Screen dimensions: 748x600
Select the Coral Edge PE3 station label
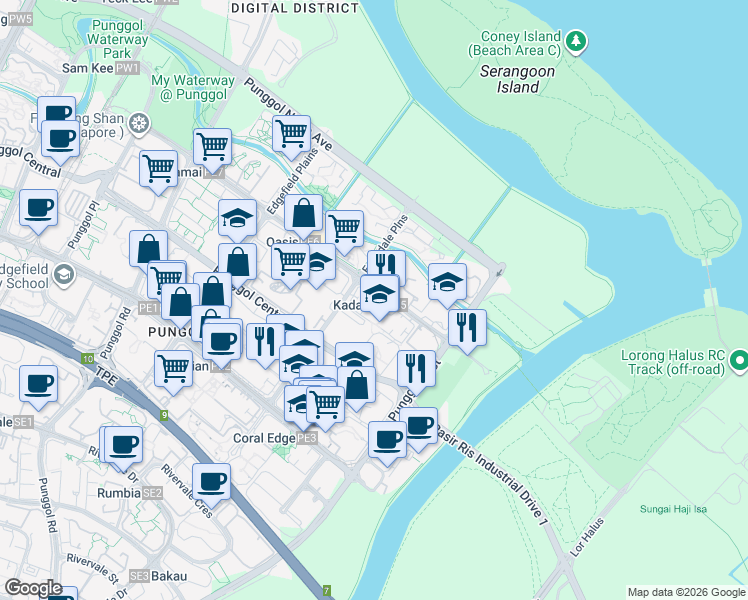275,438
